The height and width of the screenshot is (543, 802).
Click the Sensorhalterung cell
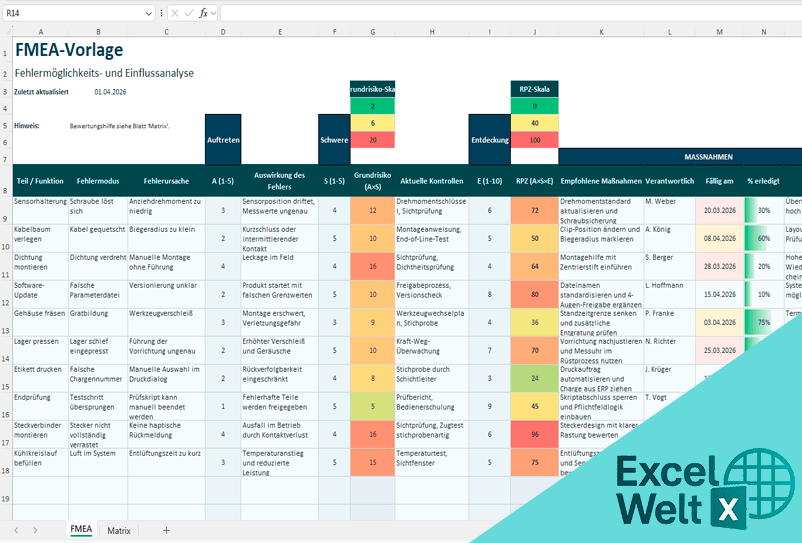tap(40, 210)
